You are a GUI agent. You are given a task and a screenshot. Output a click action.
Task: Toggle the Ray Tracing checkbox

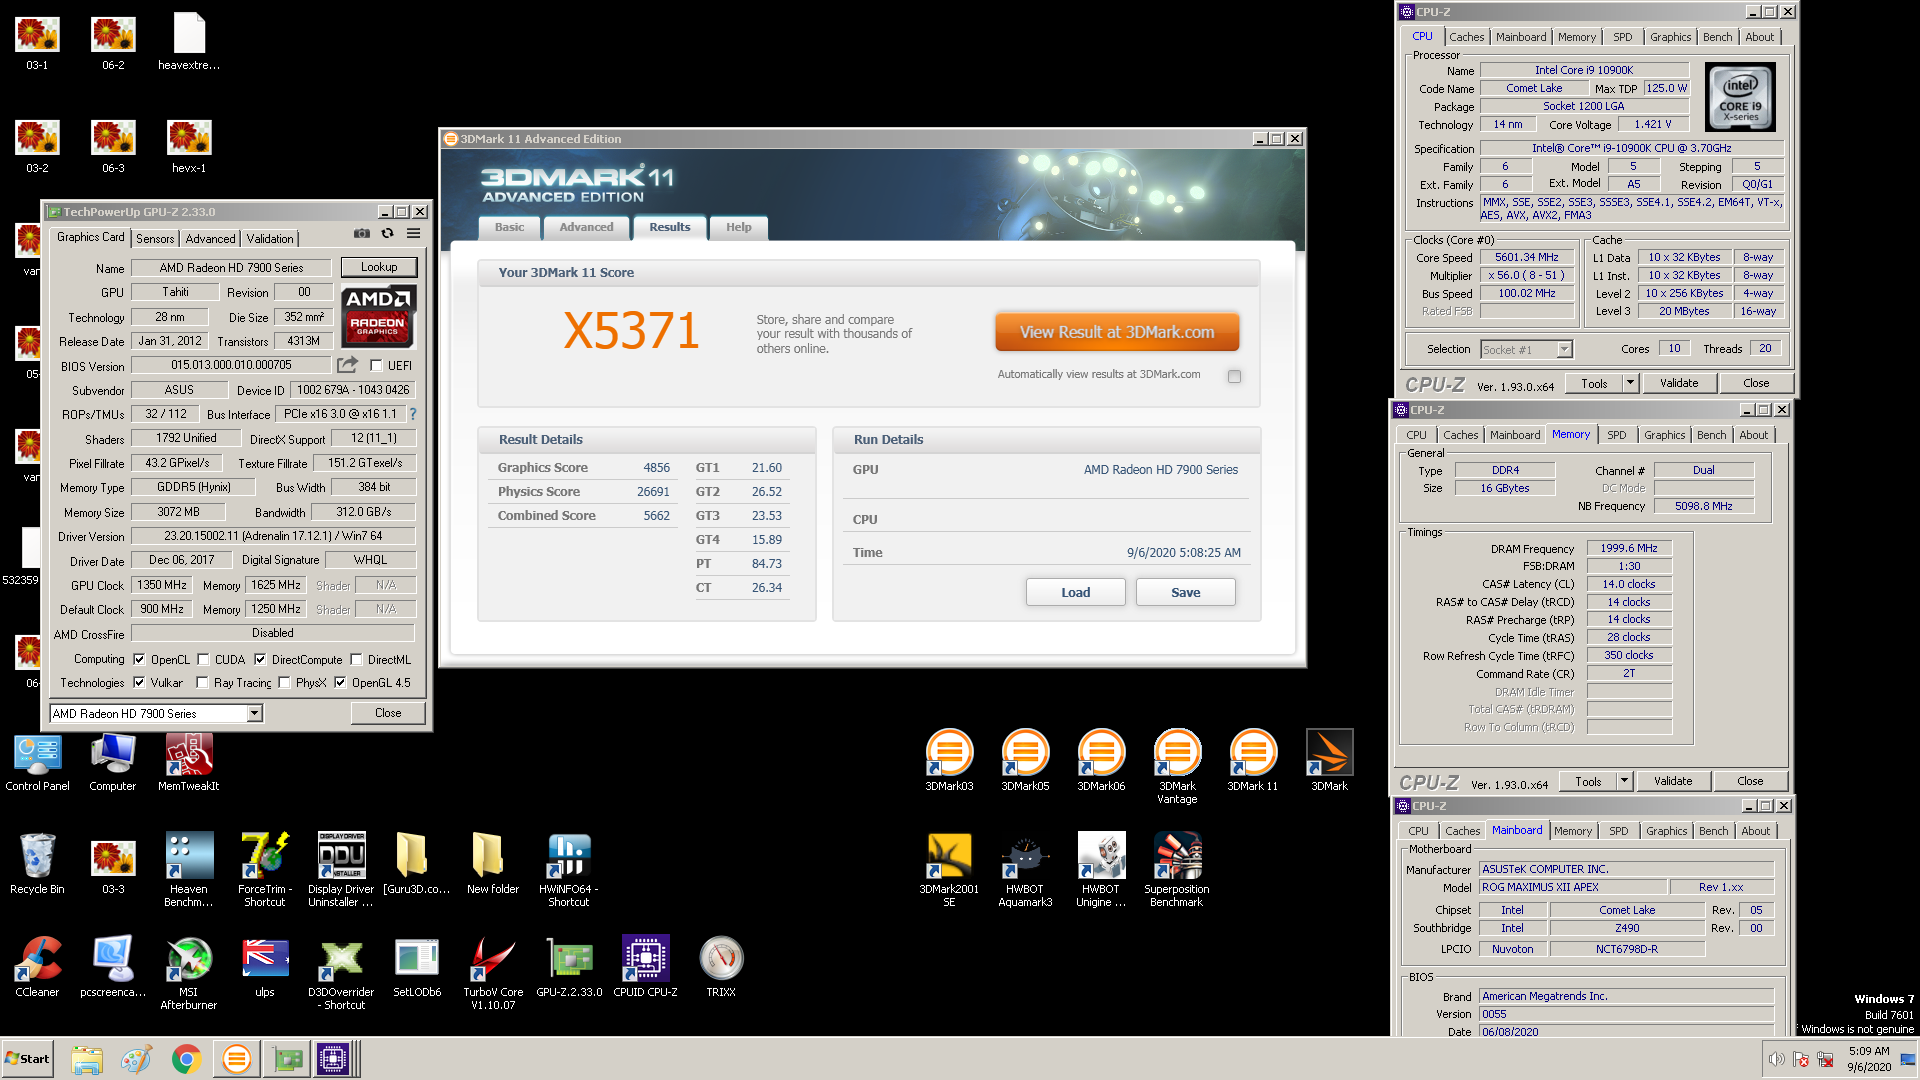pyautogui.click(x=202, y=682)
